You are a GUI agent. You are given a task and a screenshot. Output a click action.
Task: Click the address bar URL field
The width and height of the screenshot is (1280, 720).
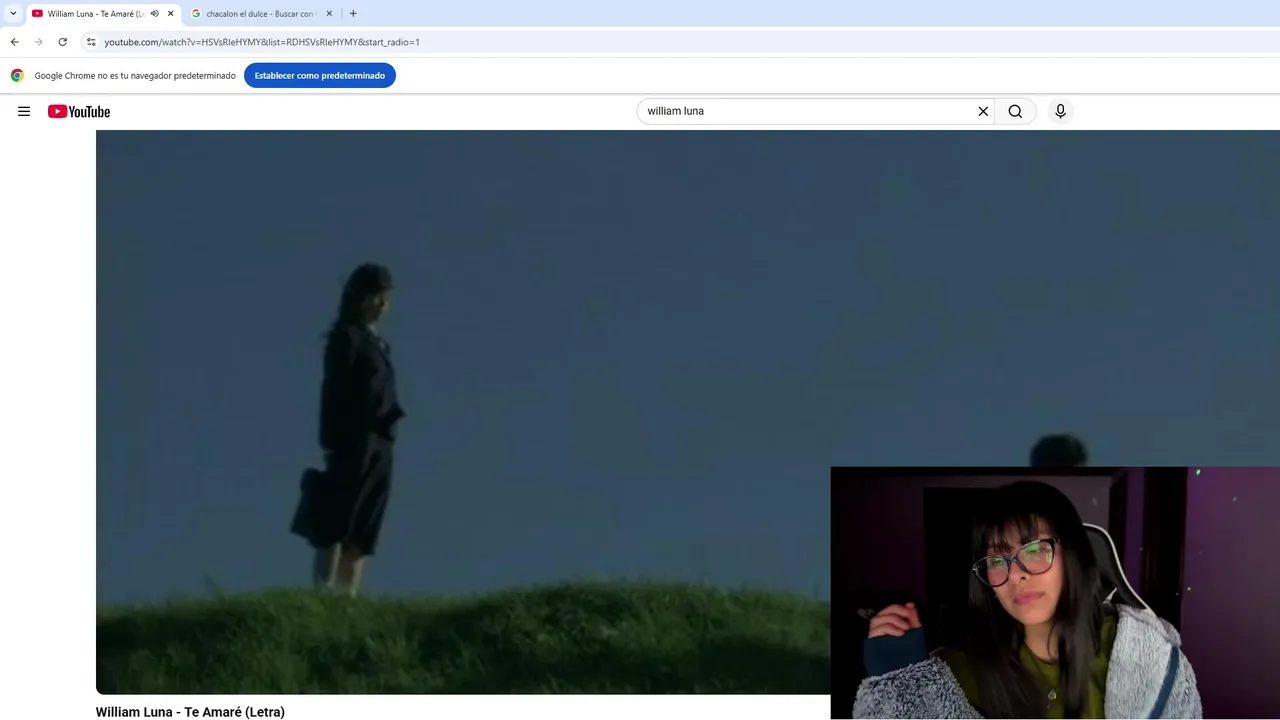pos(680,42)
